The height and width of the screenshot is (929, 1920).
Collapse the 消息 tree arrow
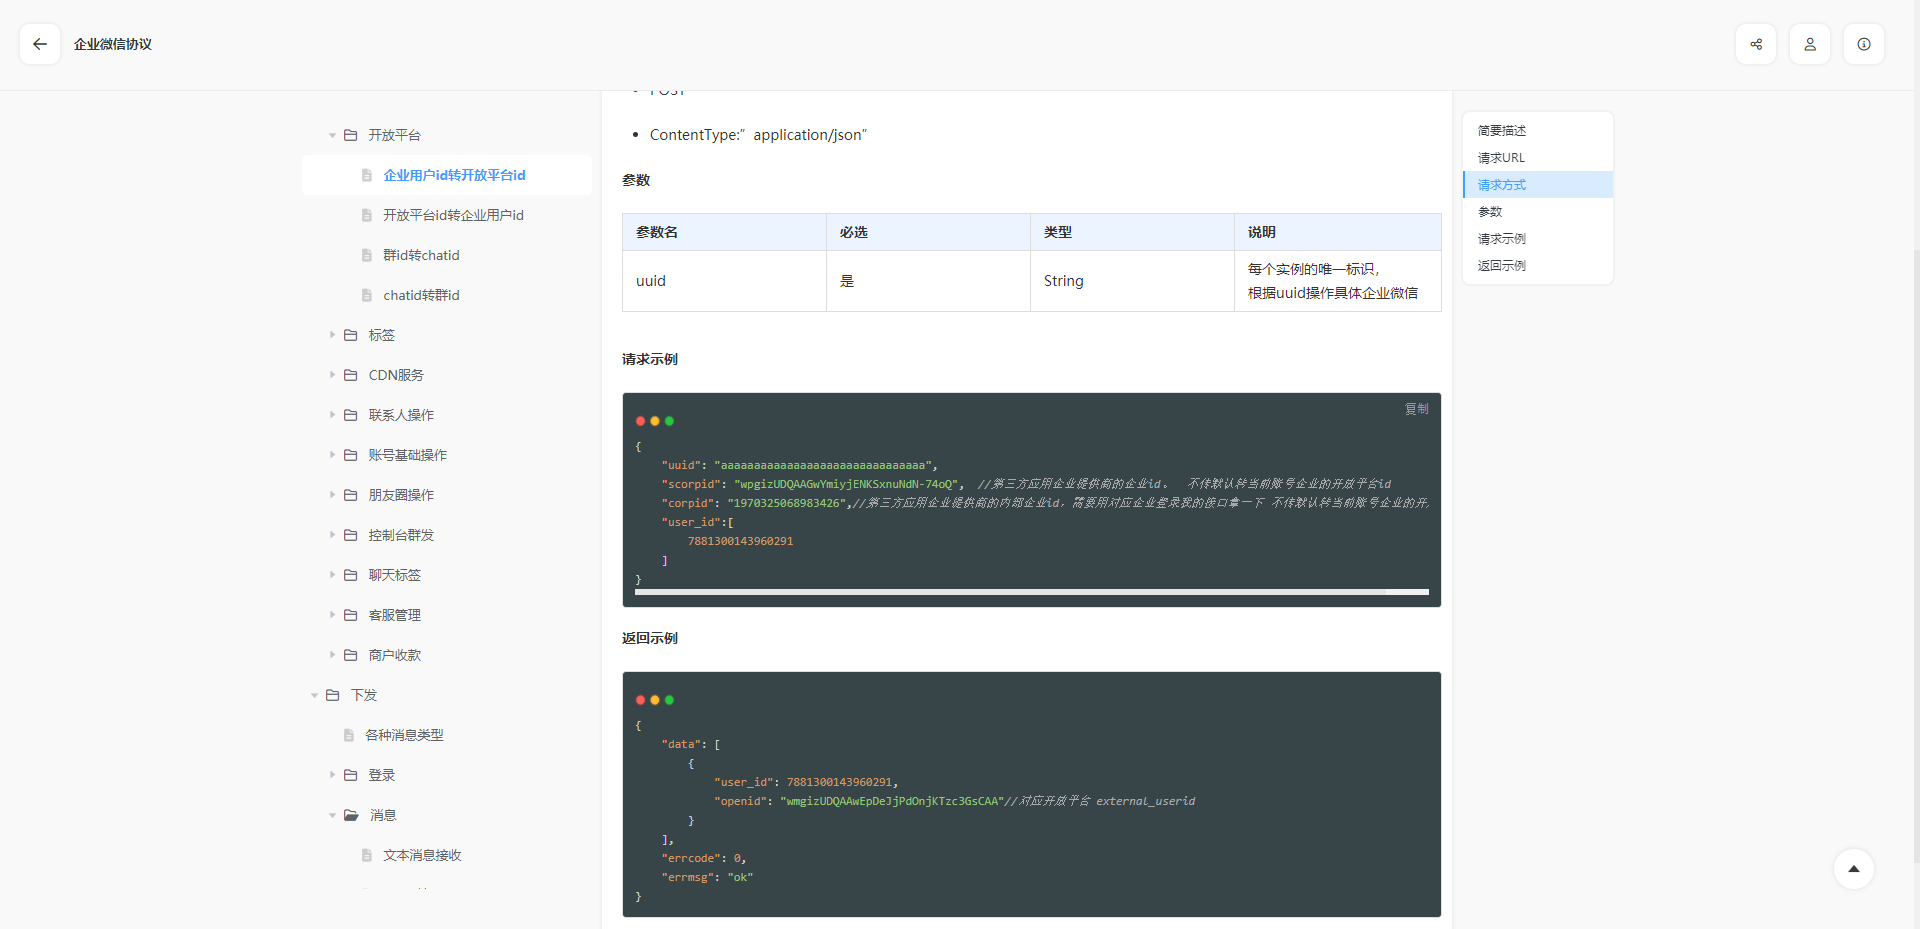pos(332,815)
